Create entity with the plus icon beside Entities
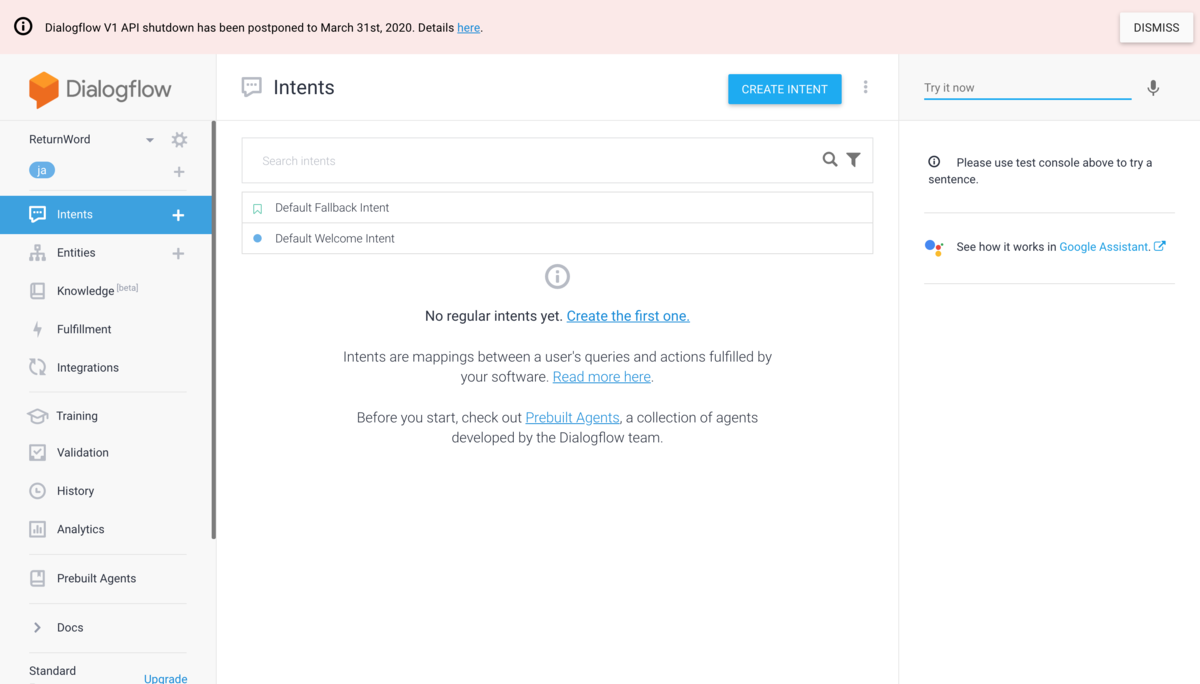 (178, 254)
